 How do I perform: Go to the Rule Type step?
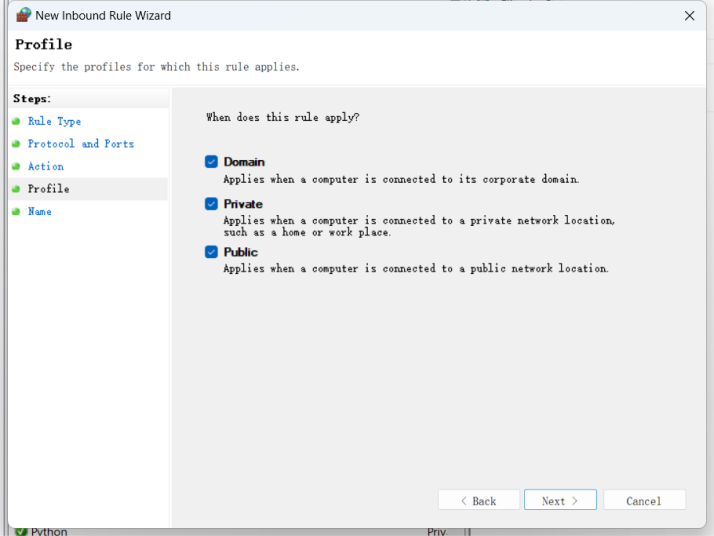tap(54, 122)
